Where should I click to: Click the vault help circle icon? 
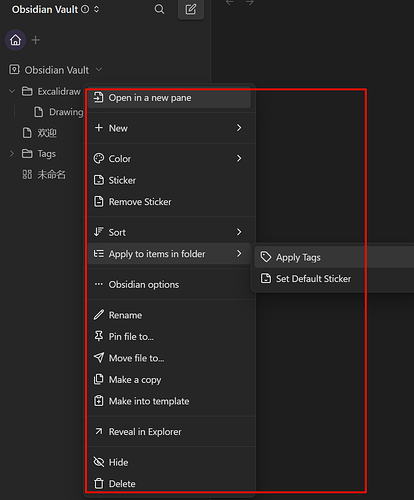(x=85, y=9)
